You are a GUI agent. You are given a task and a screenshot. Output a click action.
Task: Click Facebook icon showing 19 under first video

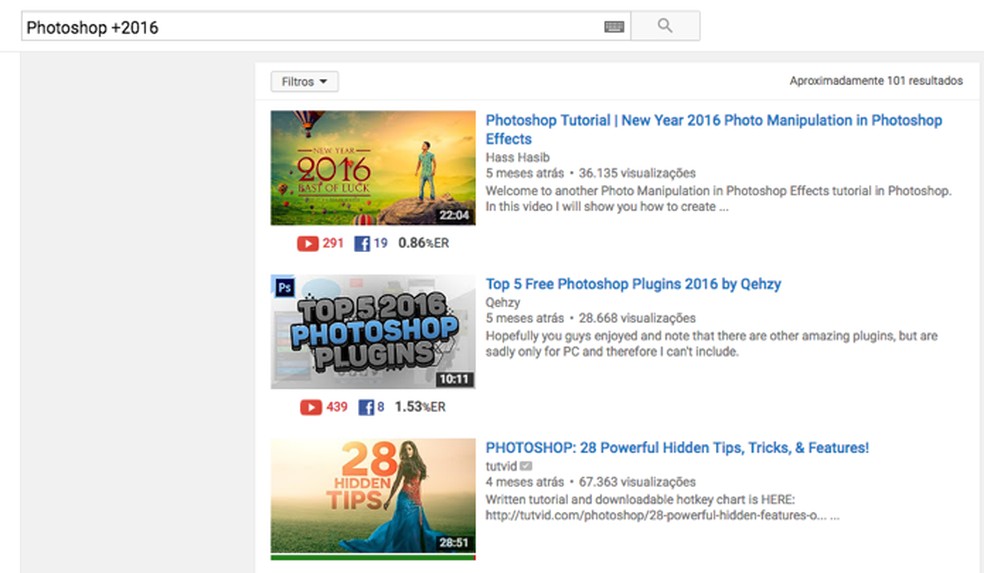(x=362, y=244)
